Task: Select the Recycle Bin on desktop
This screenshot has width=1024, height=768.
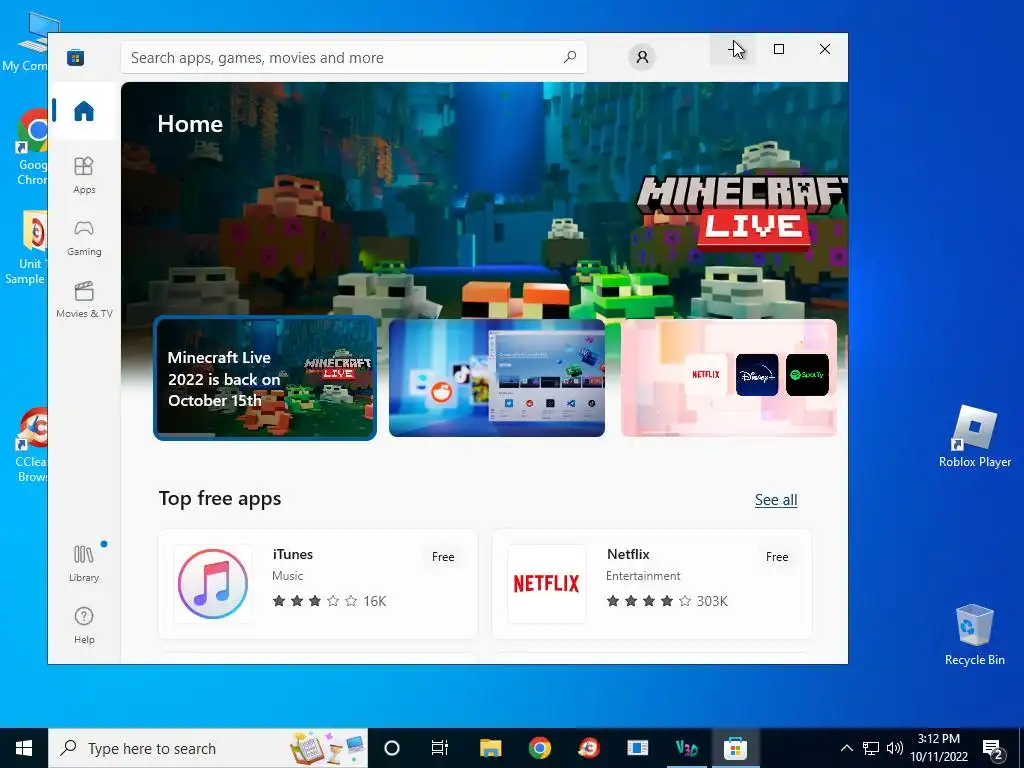Action: pos(975,635)
